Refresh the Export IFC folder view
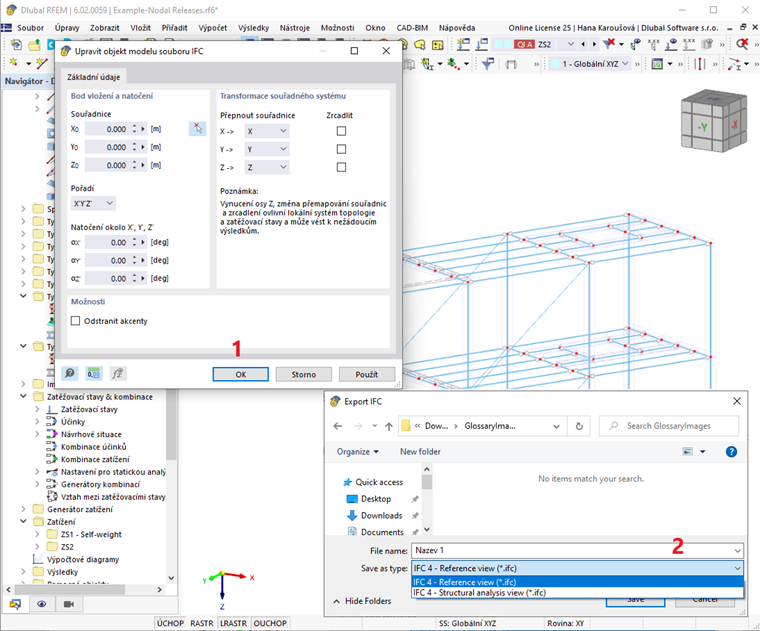This screenshot has height=631, width=760. (x=579, y=426)
